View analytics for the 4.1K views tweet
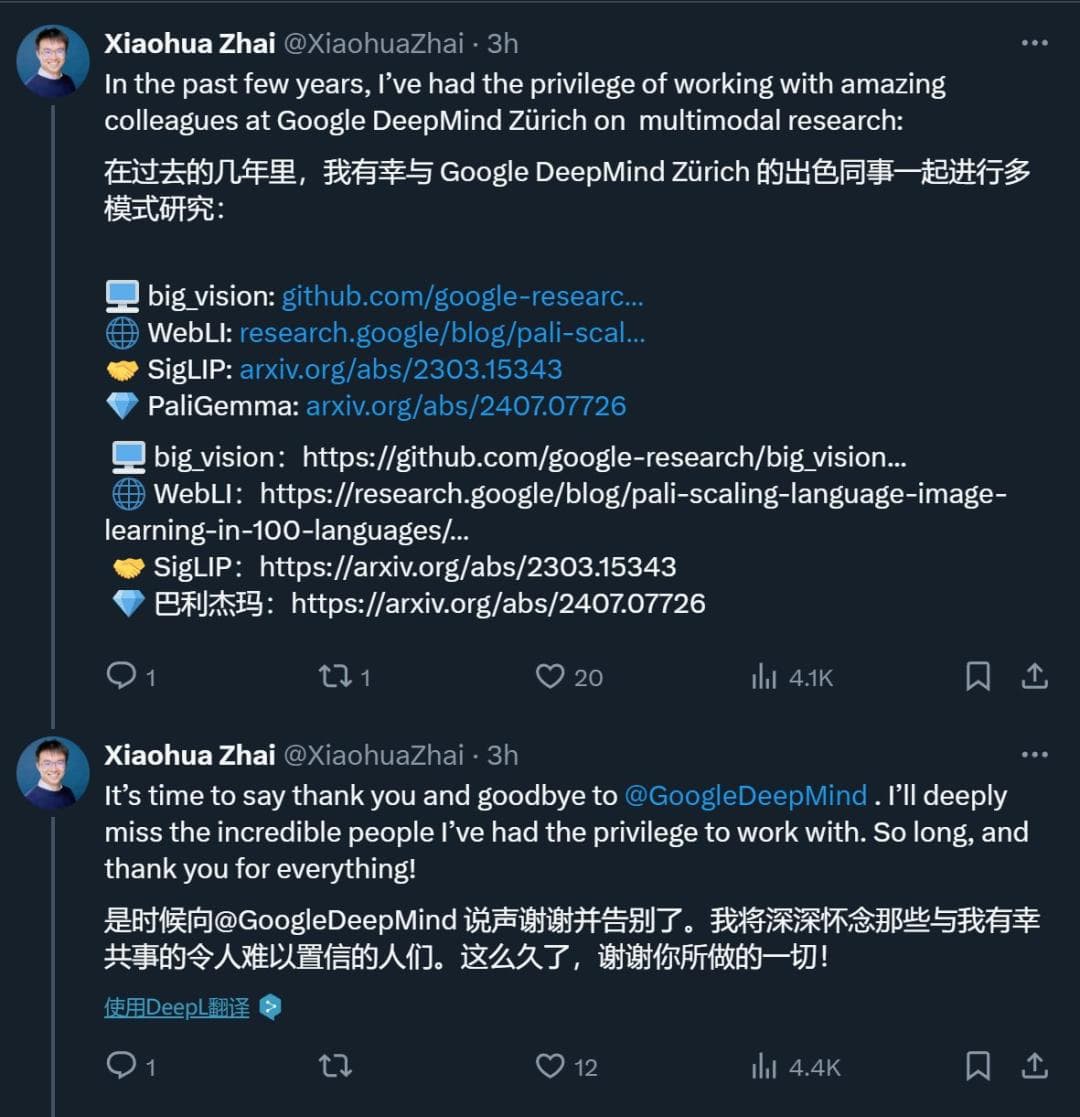The image size is (1080, 1117). point(765,677)
